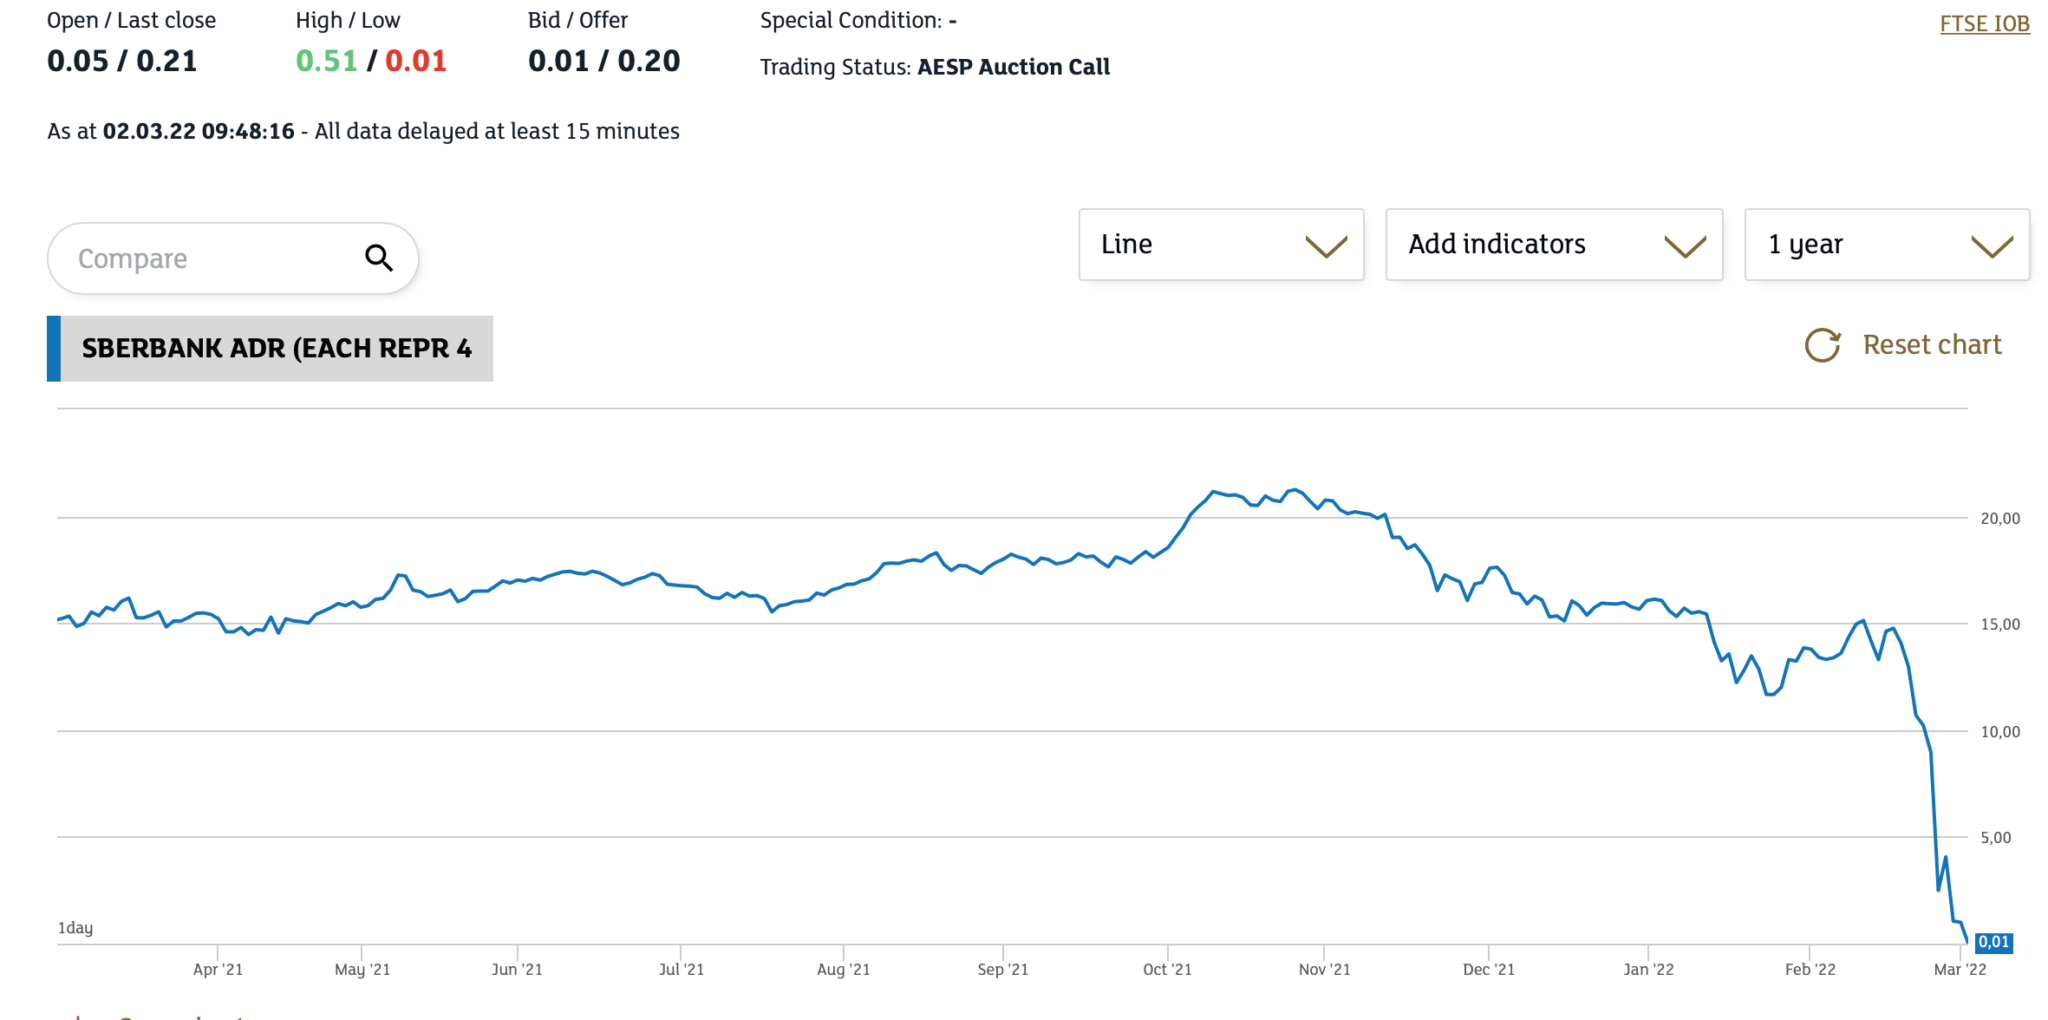Click the 20,00 price axis label
2048x1020 pixels.
[2000, 518]
